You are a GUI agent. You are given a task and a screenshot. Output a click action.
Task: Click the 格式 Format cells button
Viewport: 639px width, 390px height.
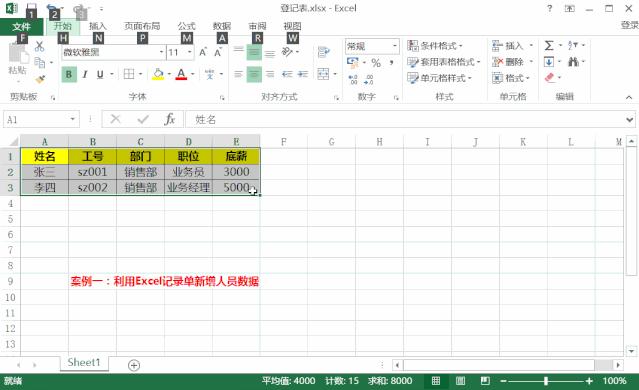click(511, 78)
